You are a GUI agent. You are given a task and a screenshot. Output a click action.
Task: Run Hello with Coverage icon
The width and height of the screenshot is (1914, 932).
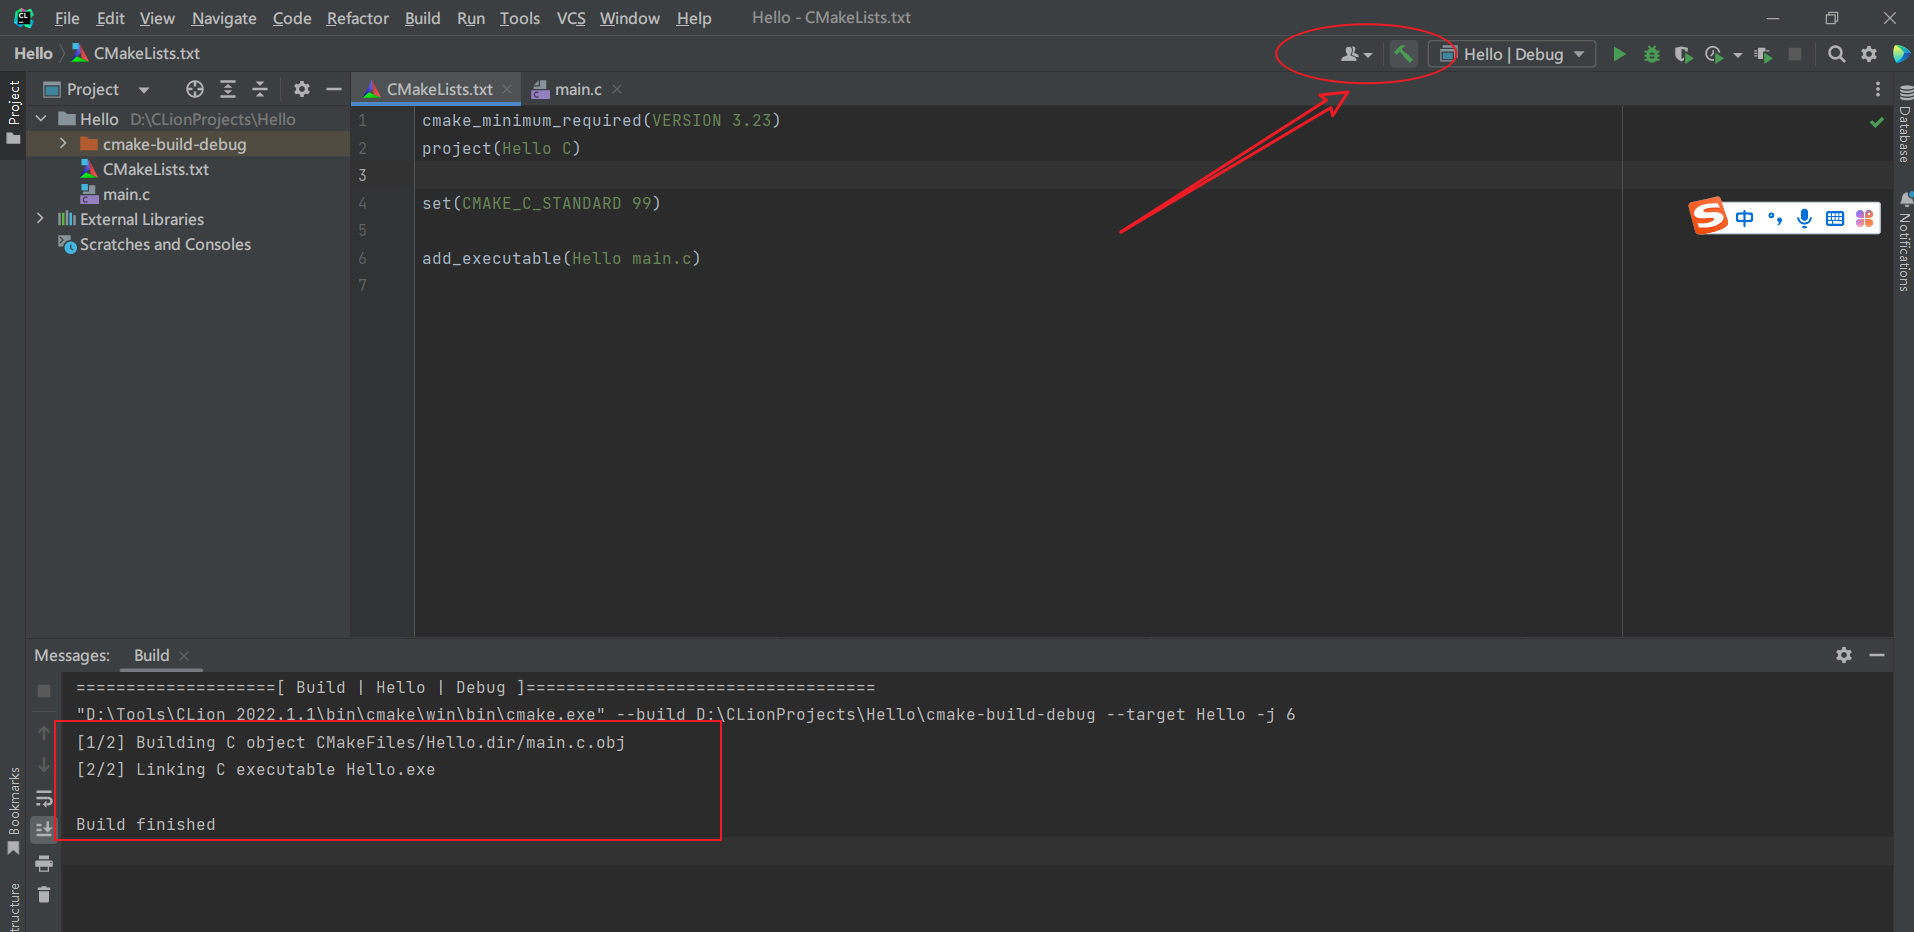coord(1683,54)
